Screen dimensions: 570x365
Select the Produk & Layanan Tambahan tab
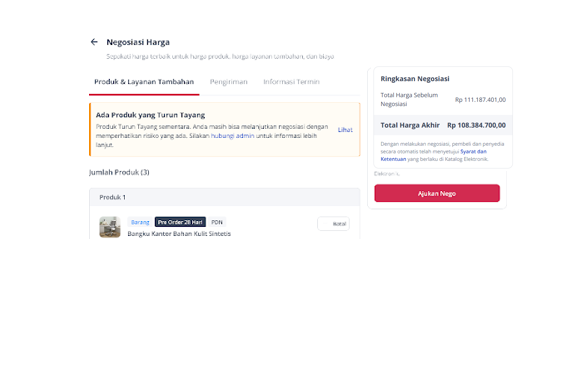coord(144,82)
